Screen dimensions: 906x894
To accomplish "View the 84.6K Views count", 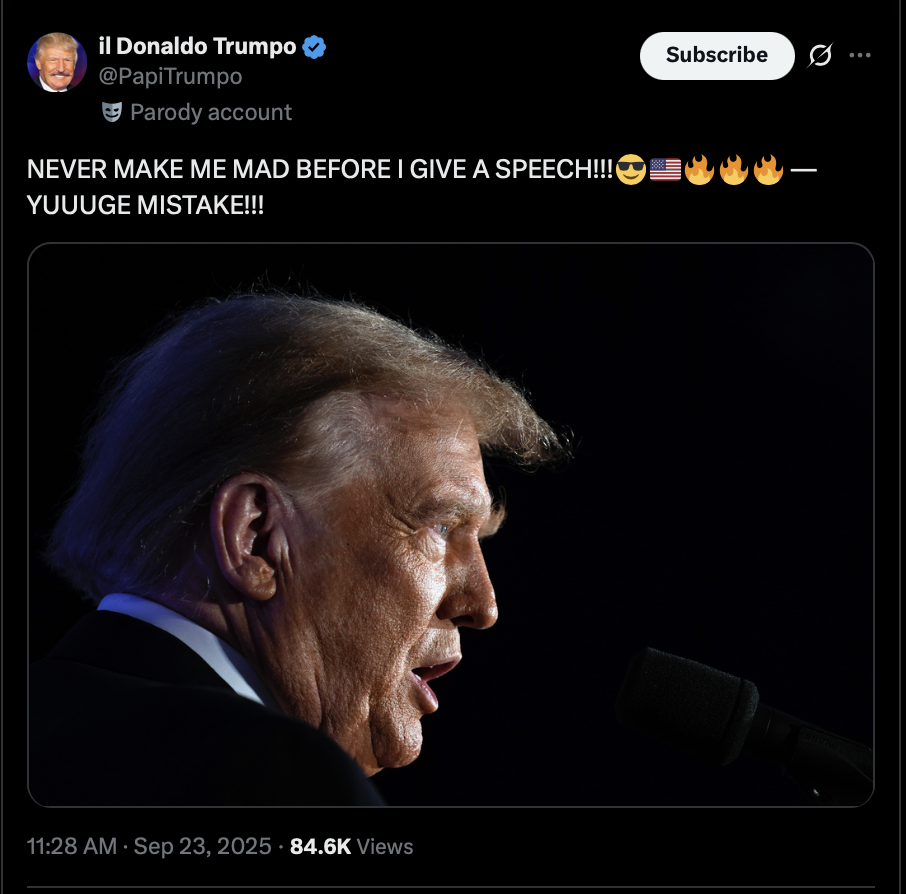I will [x=351, y=846].
